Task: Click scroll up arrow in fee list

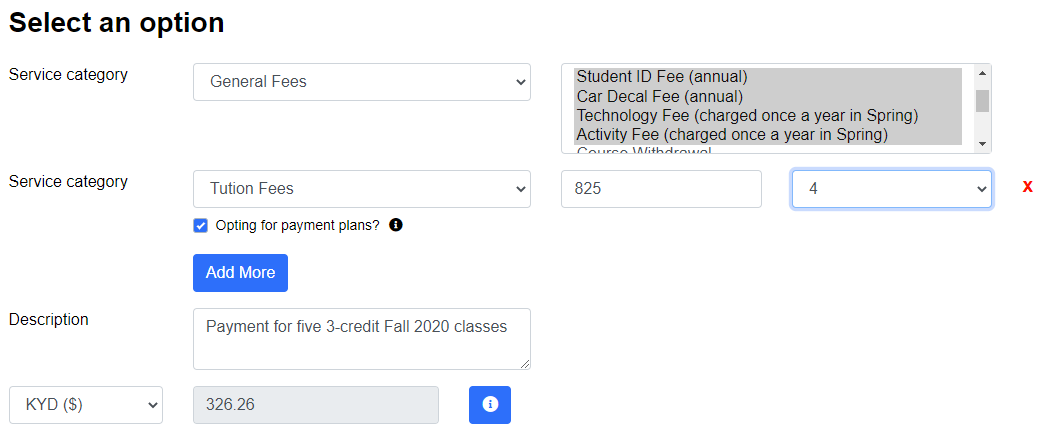Action: 983,73
